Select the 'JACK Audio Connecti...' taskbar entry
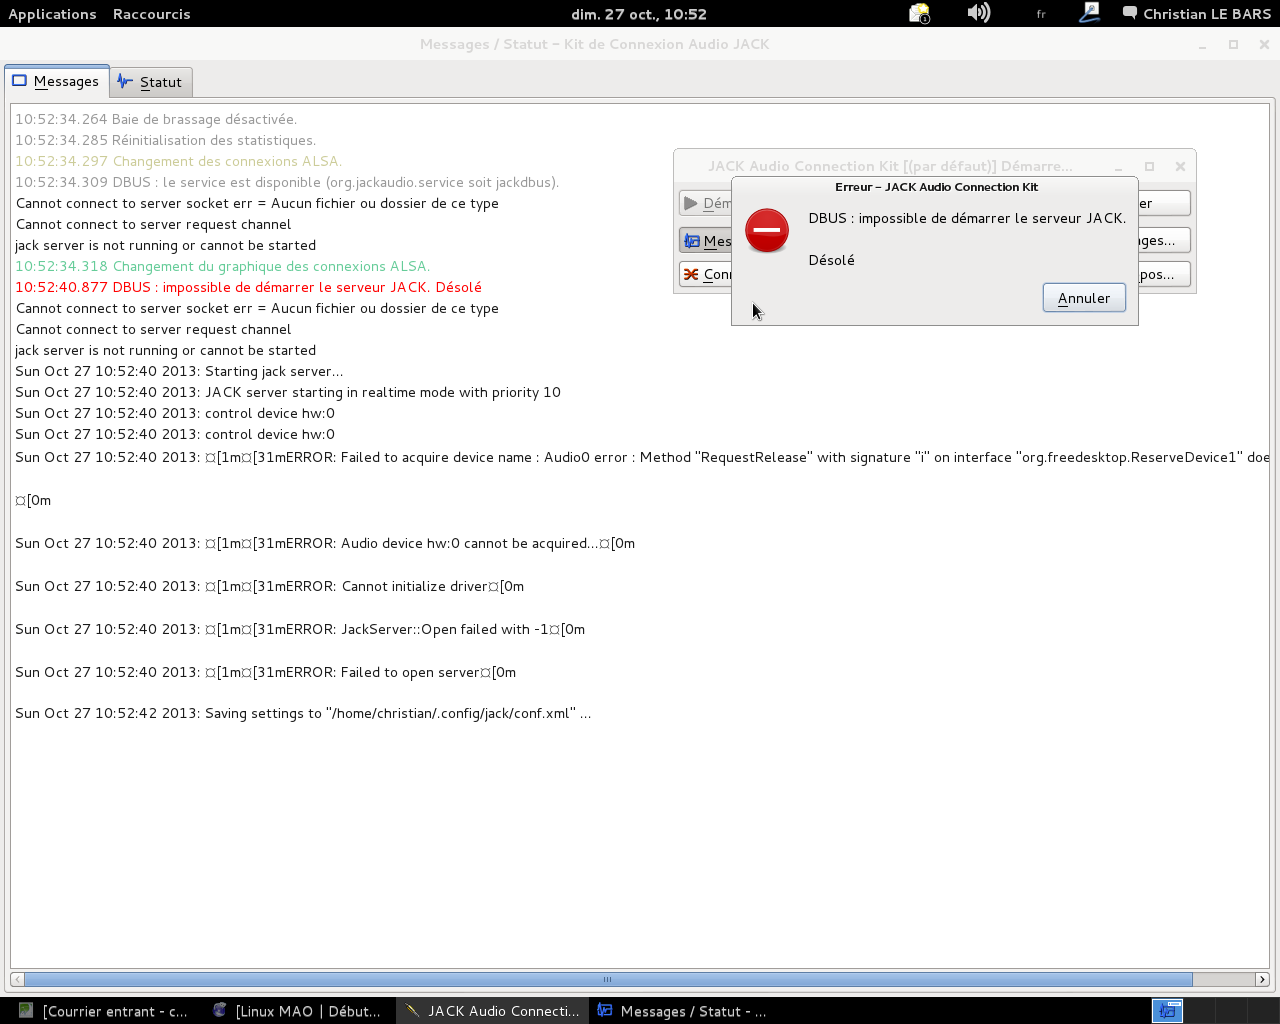 493,1011
